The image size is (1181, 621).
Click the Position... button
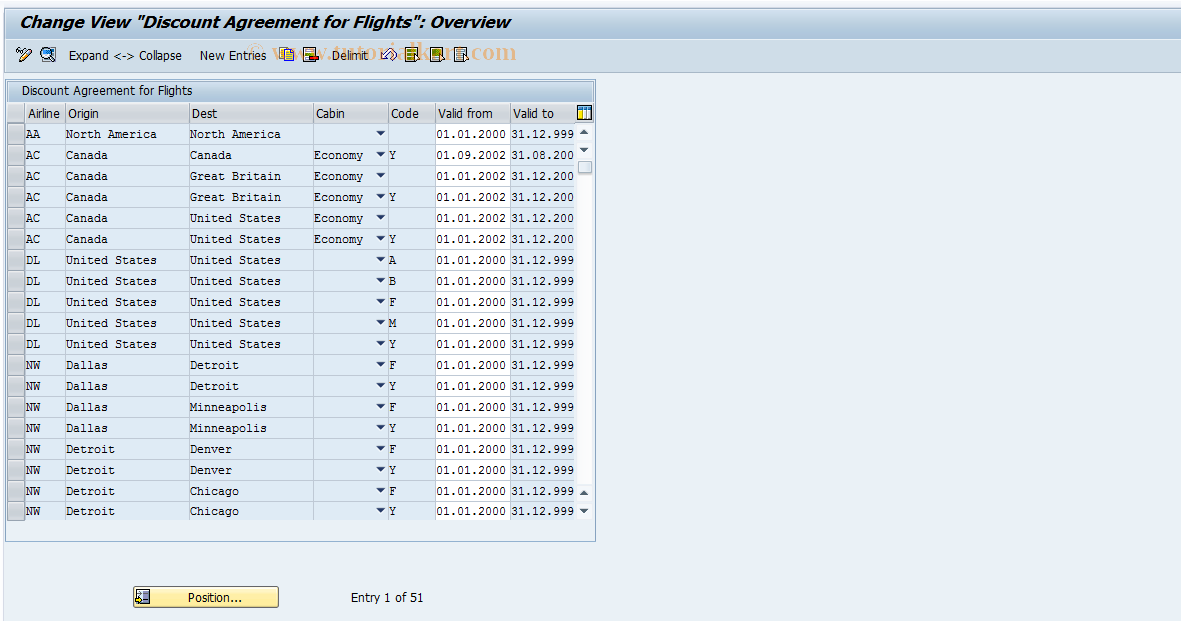[206, 597]
